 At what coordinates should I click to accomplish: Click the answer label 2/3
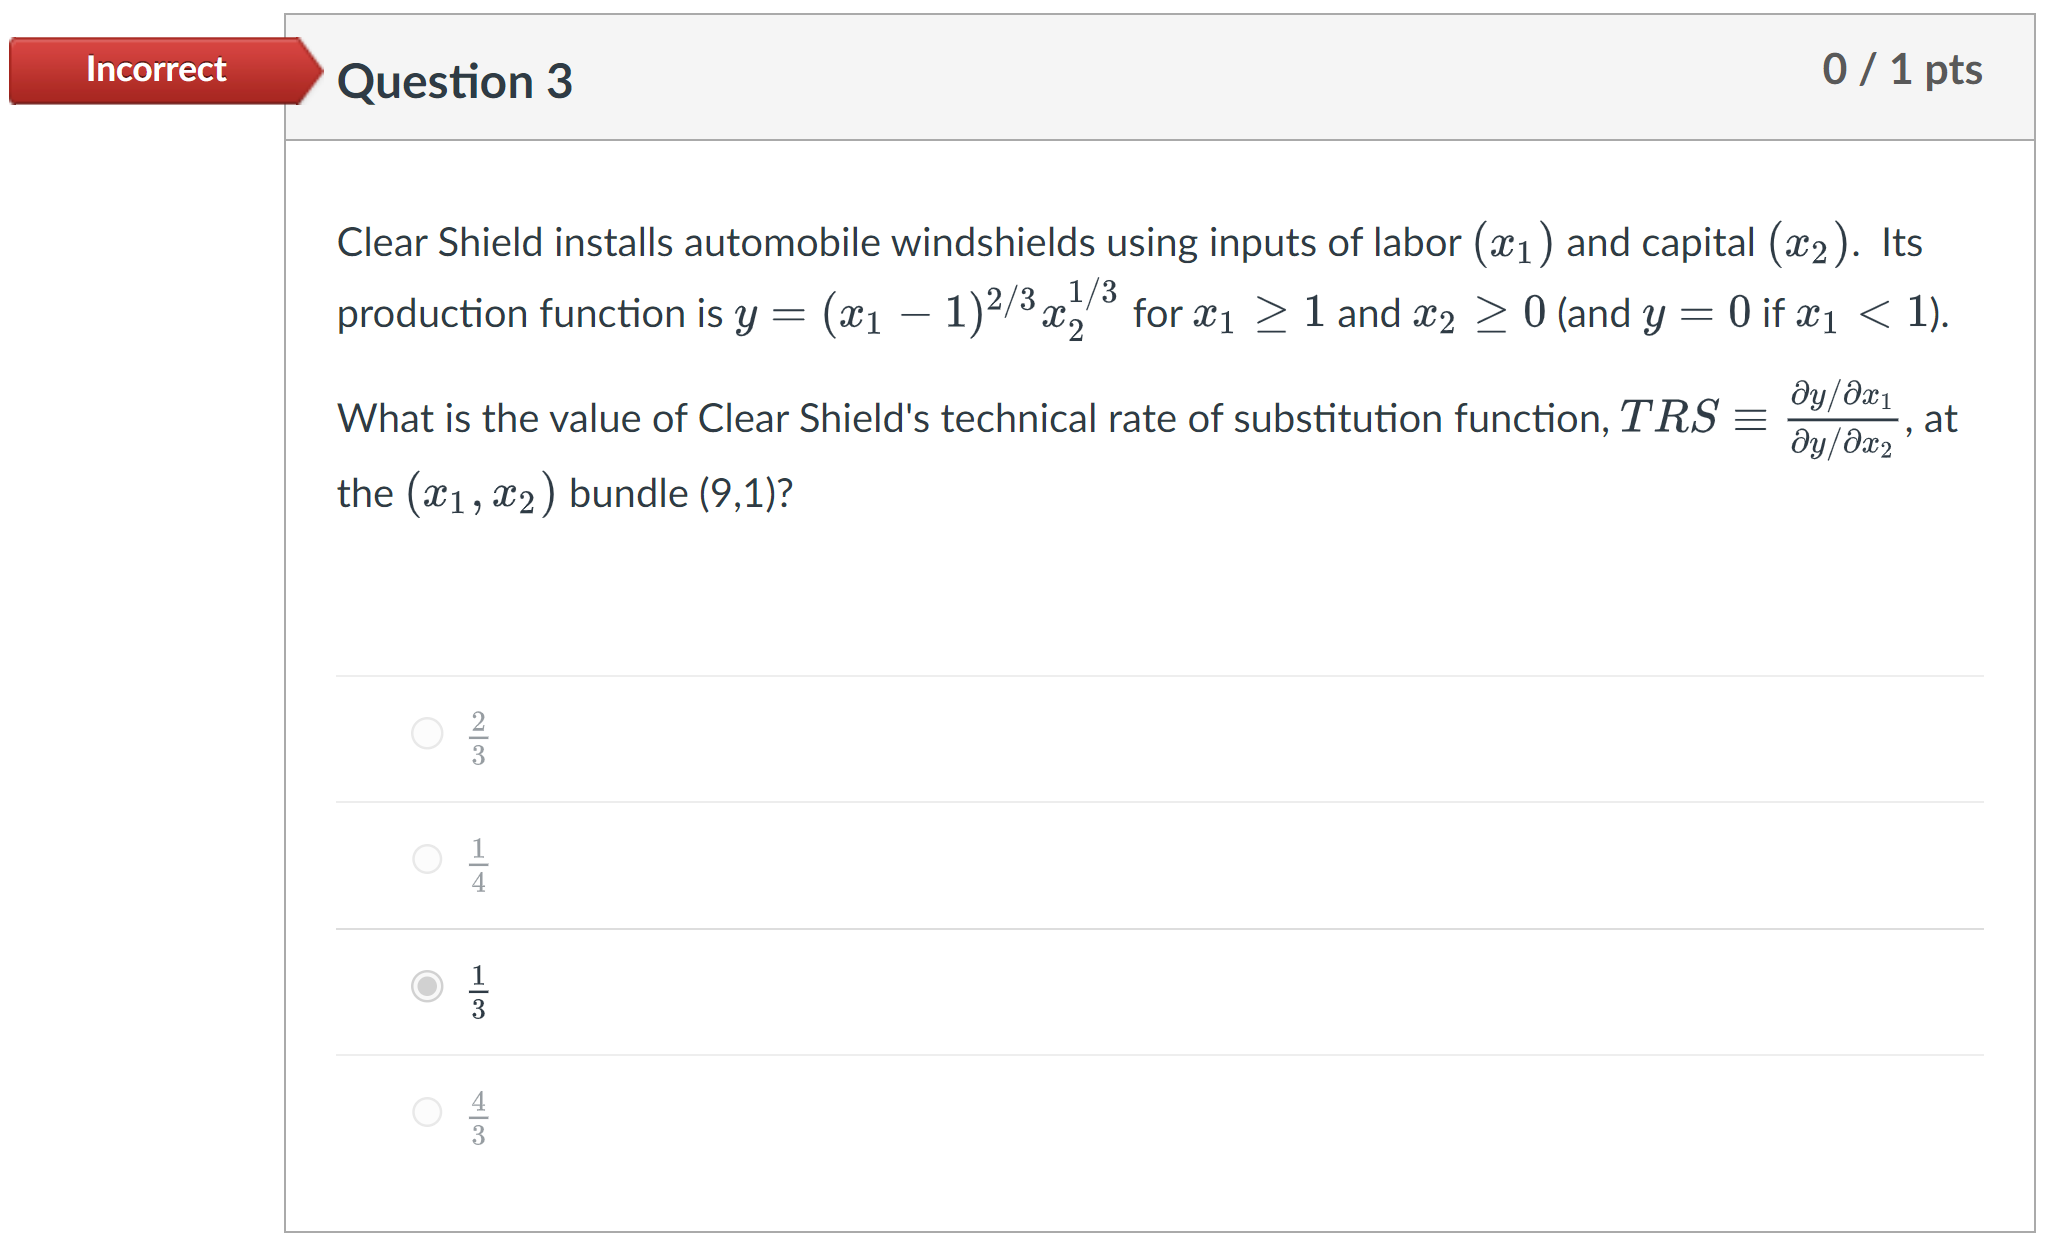pyautogui.click(x=478, y=737)
